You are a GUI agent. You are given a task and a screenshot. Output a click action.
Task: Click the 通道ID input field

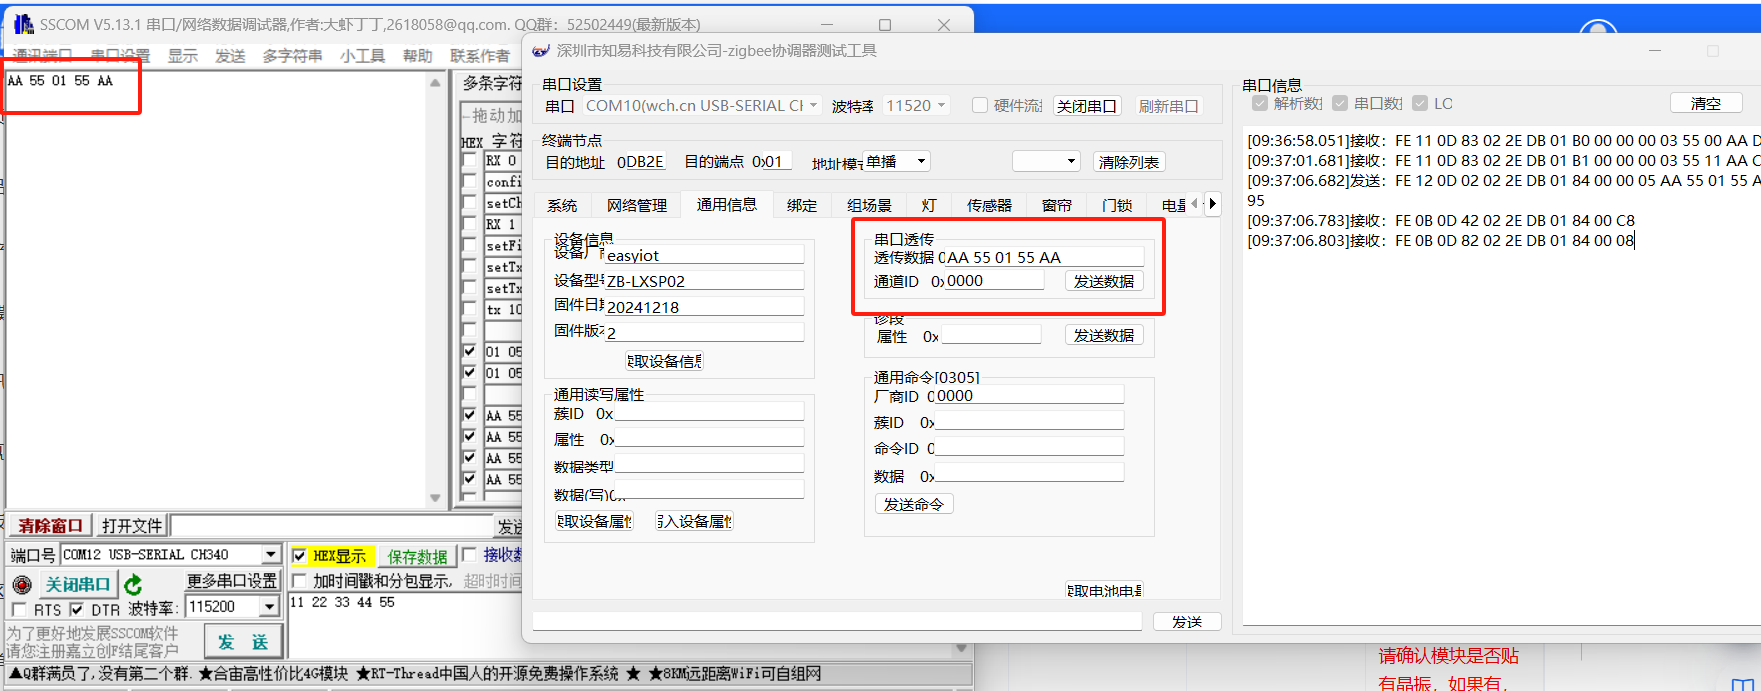point(992,281)
